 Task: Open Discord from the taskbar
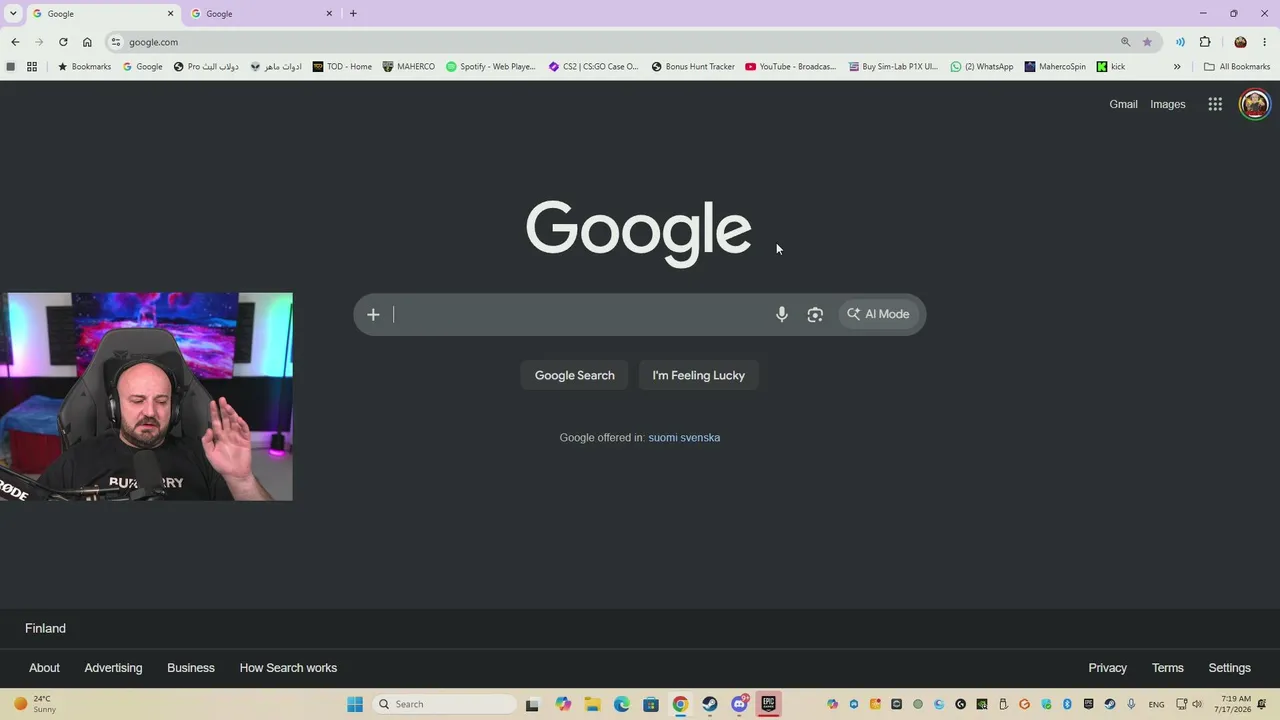[x=739, y=704]
